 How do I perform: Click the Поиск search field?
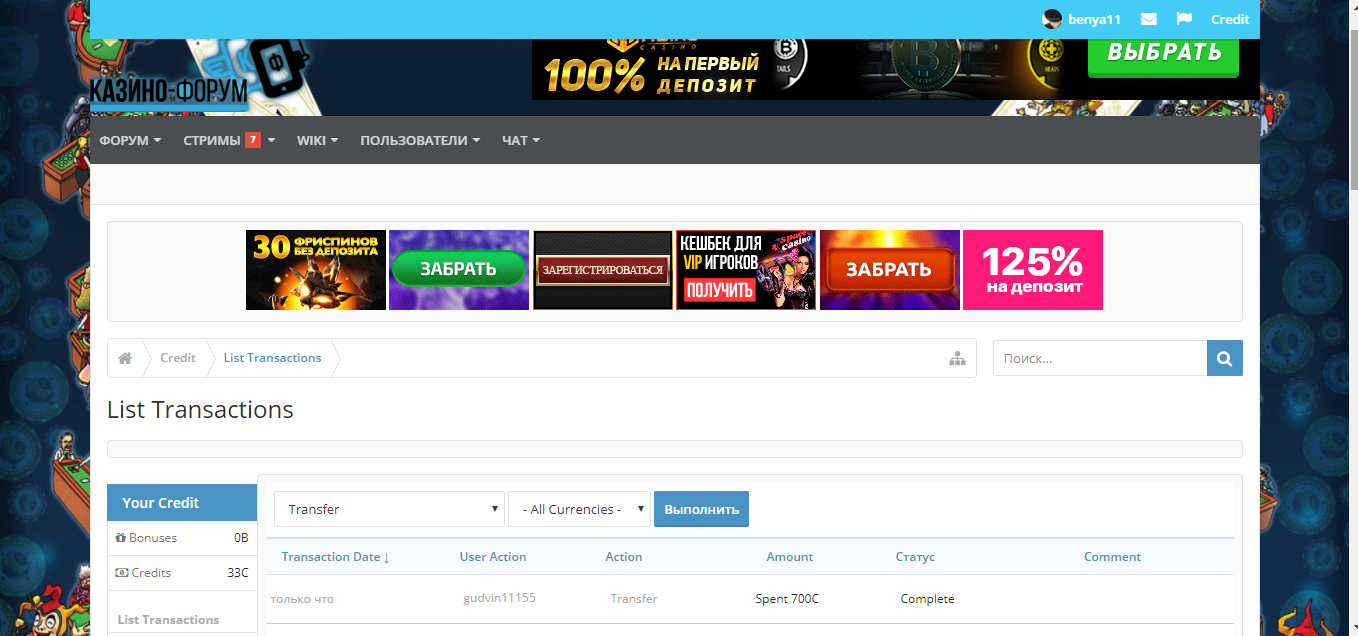point(1090,357)
